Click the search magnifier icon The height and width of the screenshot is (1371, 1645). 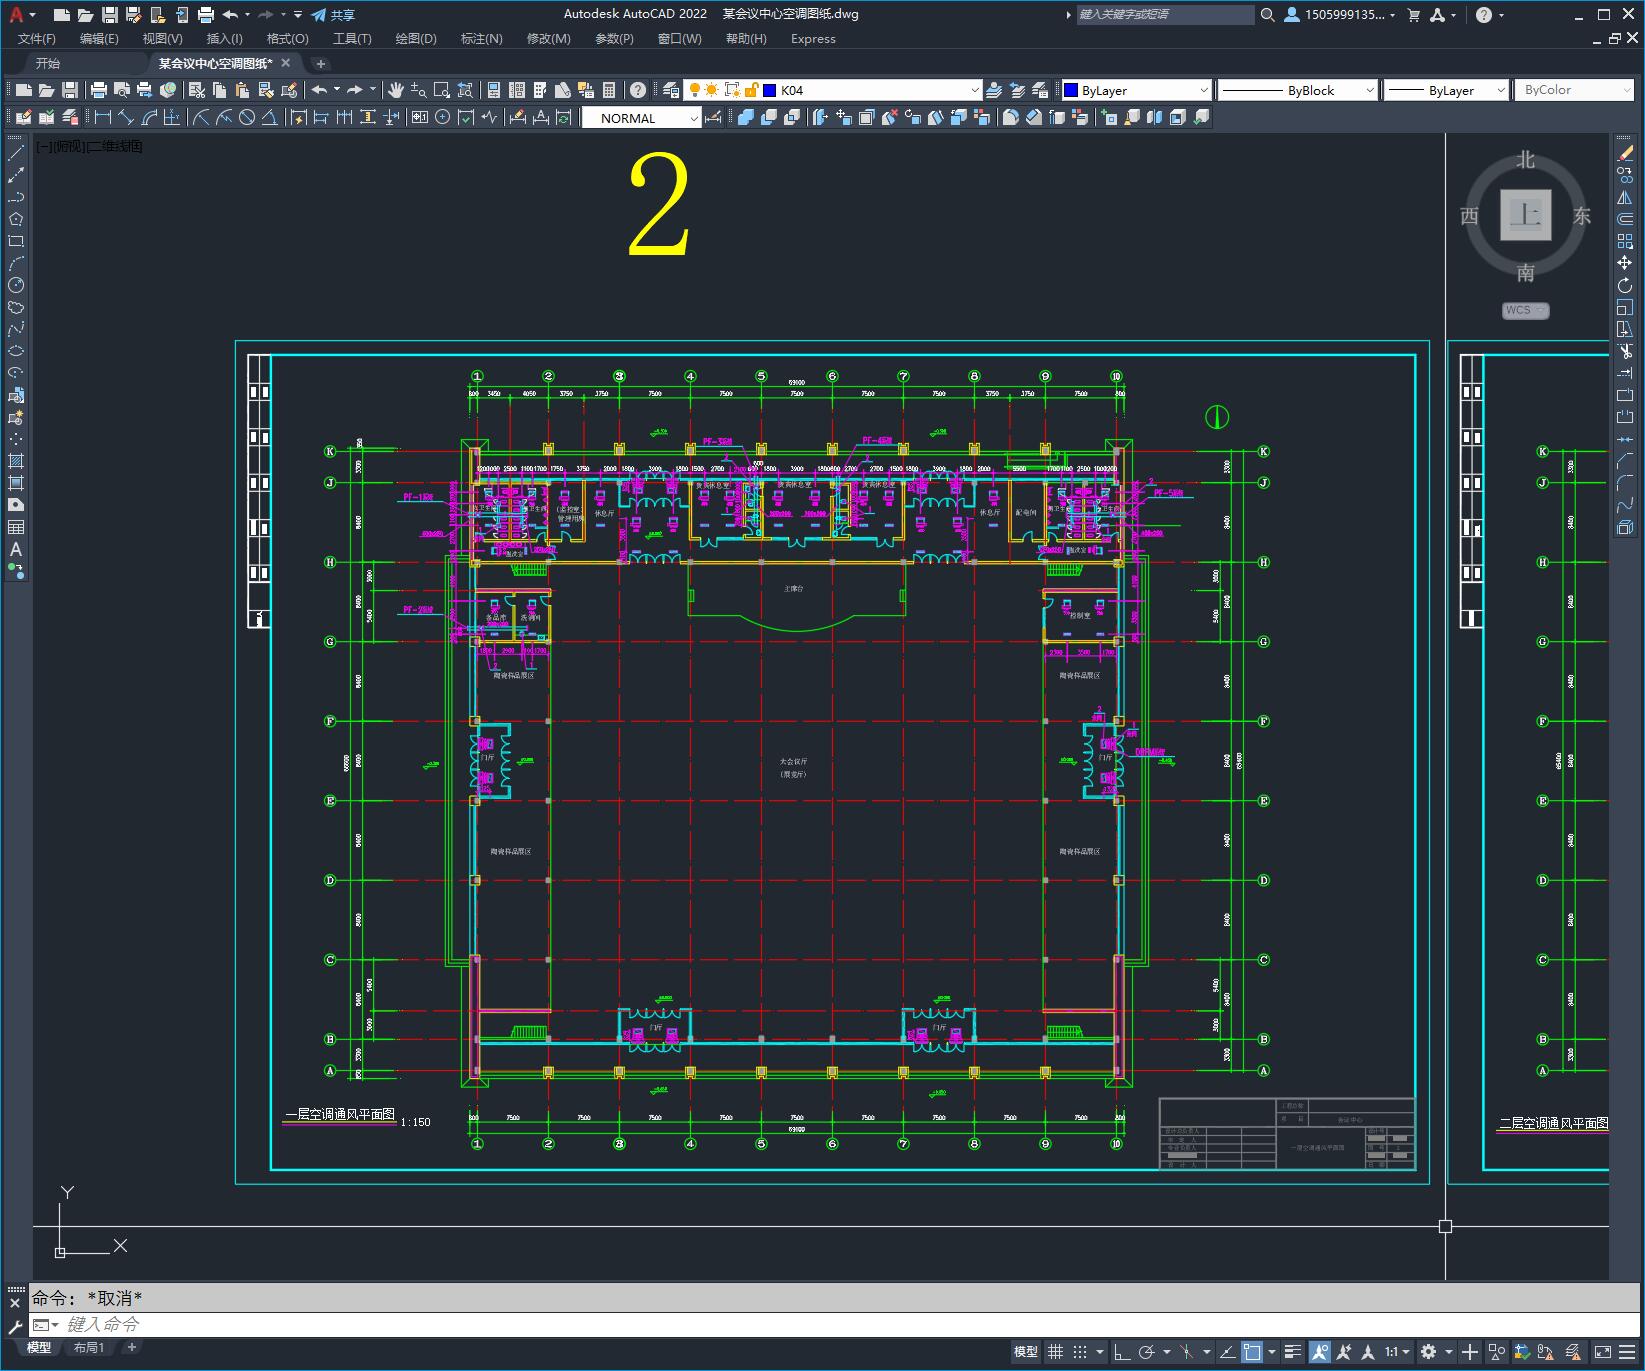click(x=1267, y=15)
